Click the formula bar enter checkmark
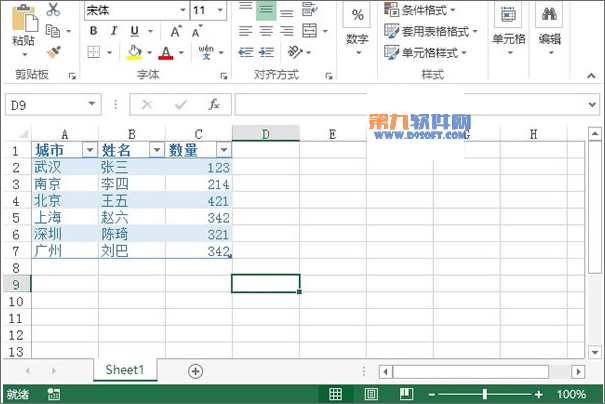The width and height of the screenshot is (605, 404). [181, 105]
